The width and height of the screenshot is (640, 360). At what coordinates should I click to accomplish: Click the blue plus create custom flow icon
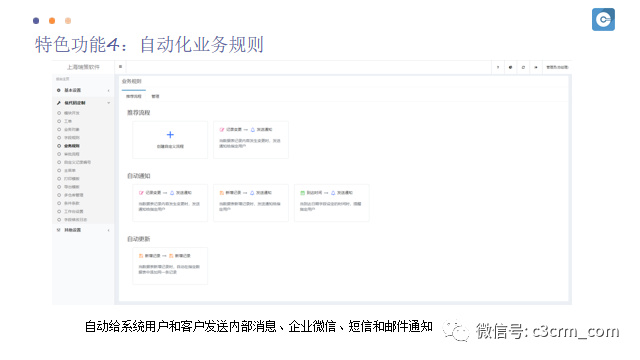coord(170,135)
